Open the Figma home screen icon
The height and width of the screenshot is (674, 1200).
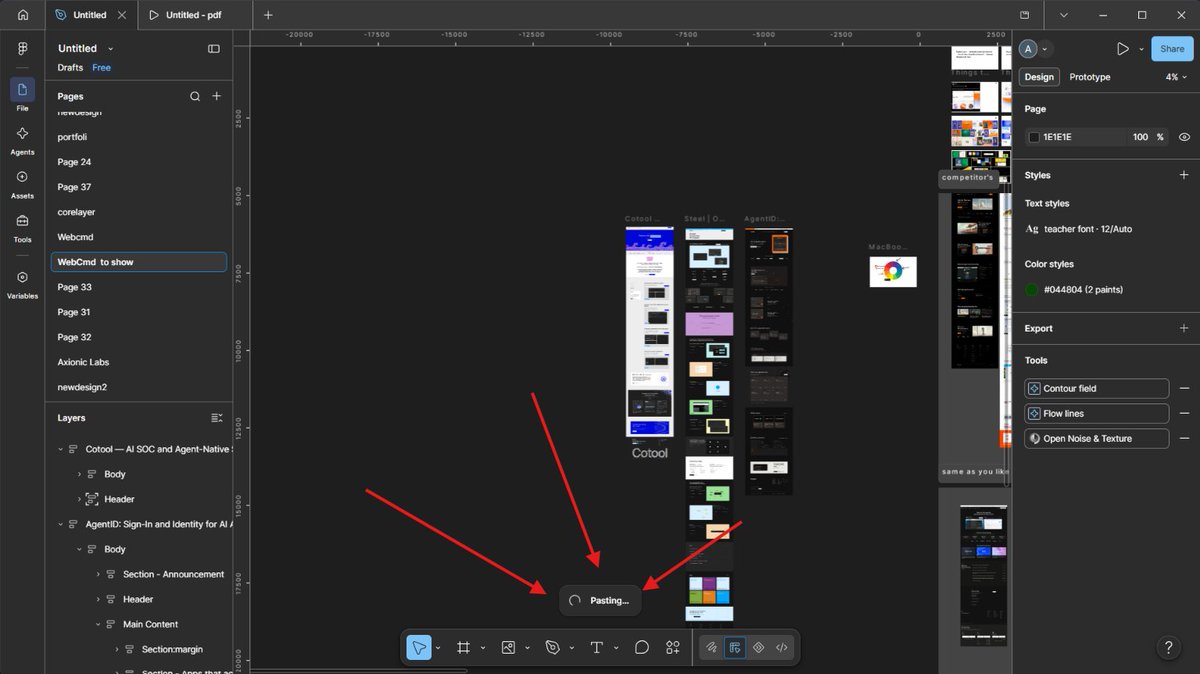(22, 15)
